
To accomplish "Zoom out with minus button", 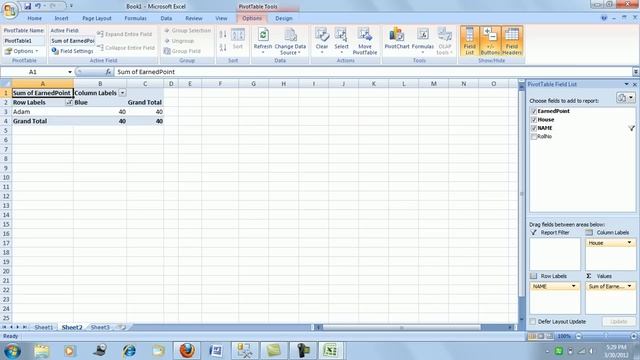I will (579, 336).
